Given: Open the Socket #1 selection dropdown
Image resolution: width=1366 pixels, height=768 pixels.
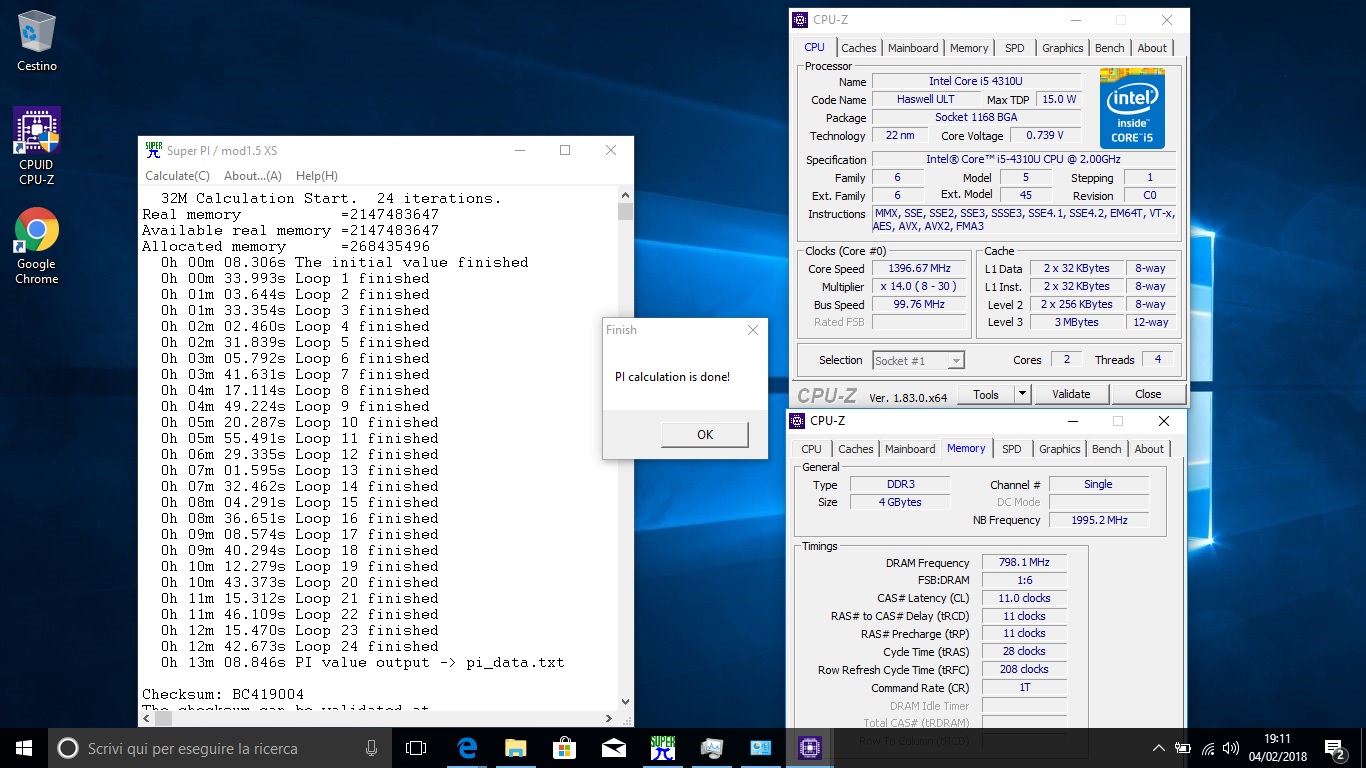Looking at the screenshot, I should (x=918, y=360).
